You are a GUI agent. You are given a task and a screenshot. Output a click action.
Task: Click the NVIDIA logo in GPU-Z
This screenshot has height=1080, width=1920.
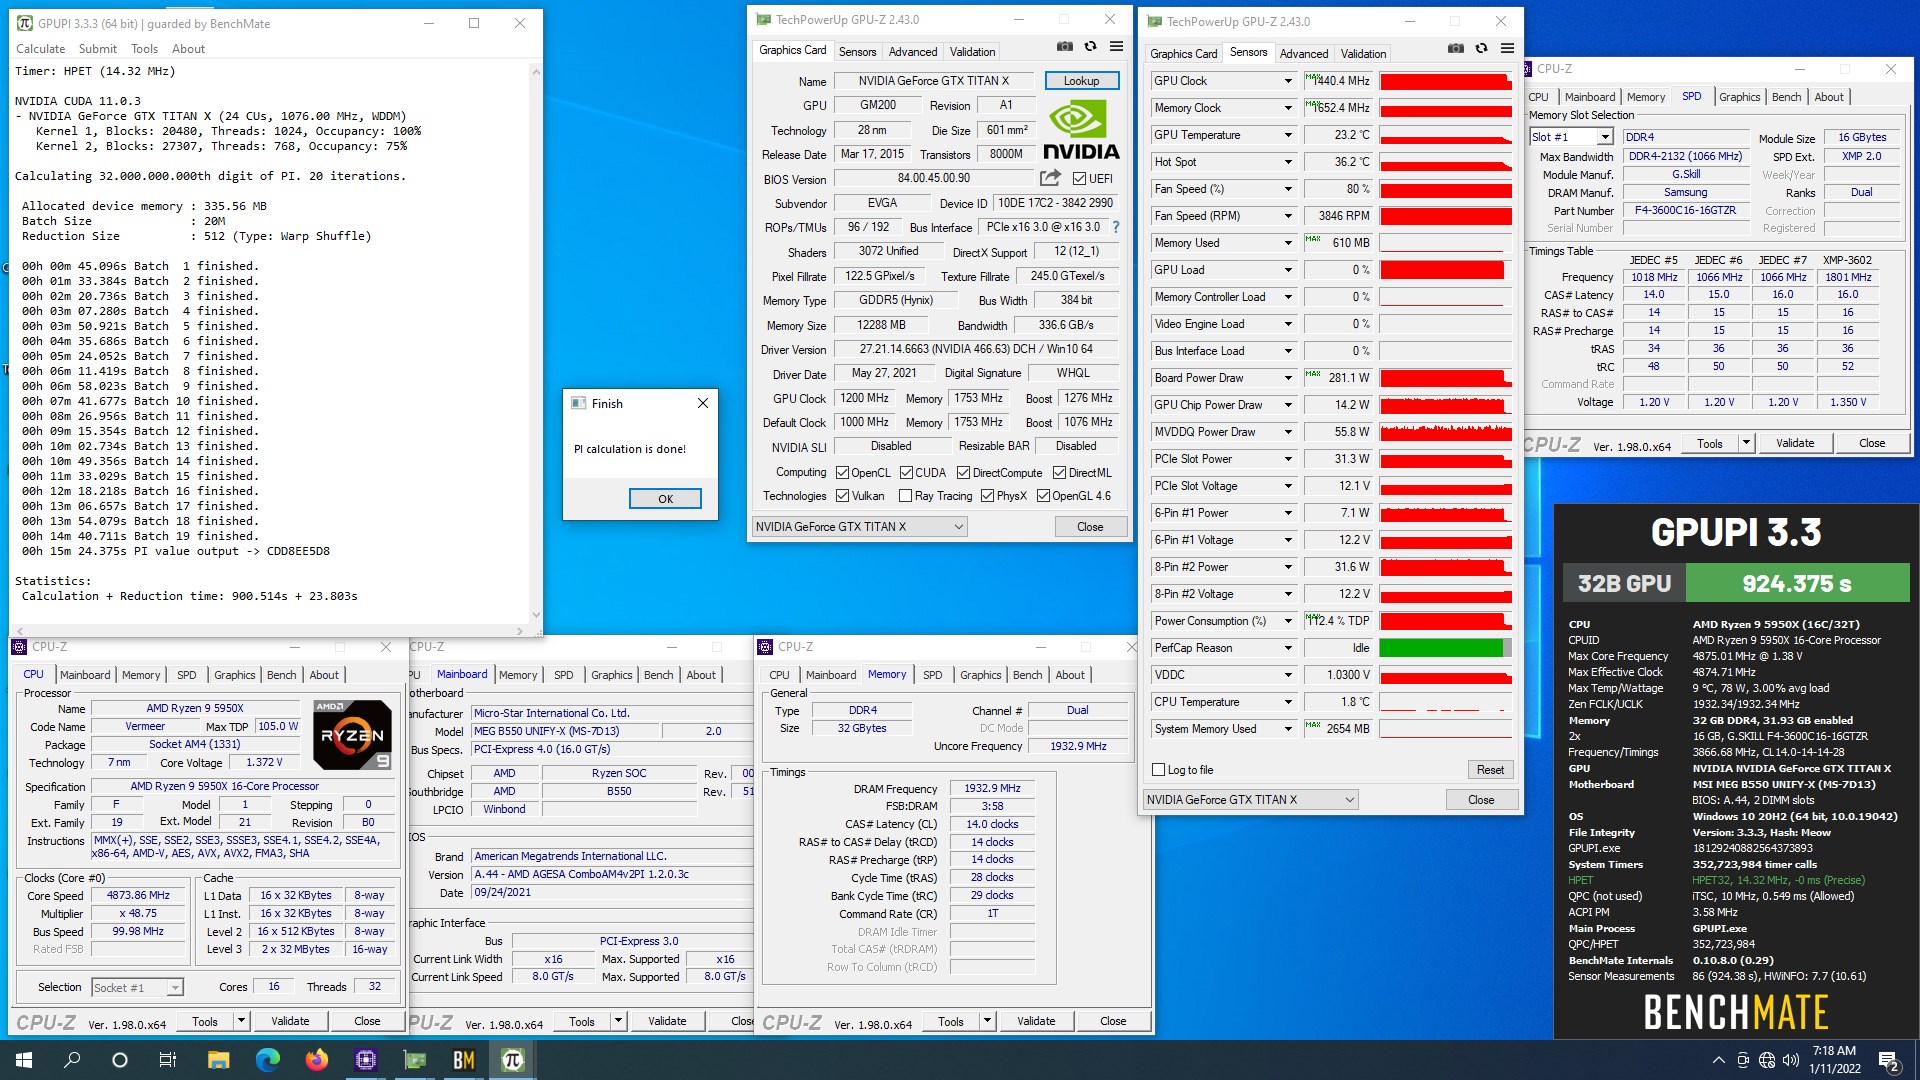1080,130
